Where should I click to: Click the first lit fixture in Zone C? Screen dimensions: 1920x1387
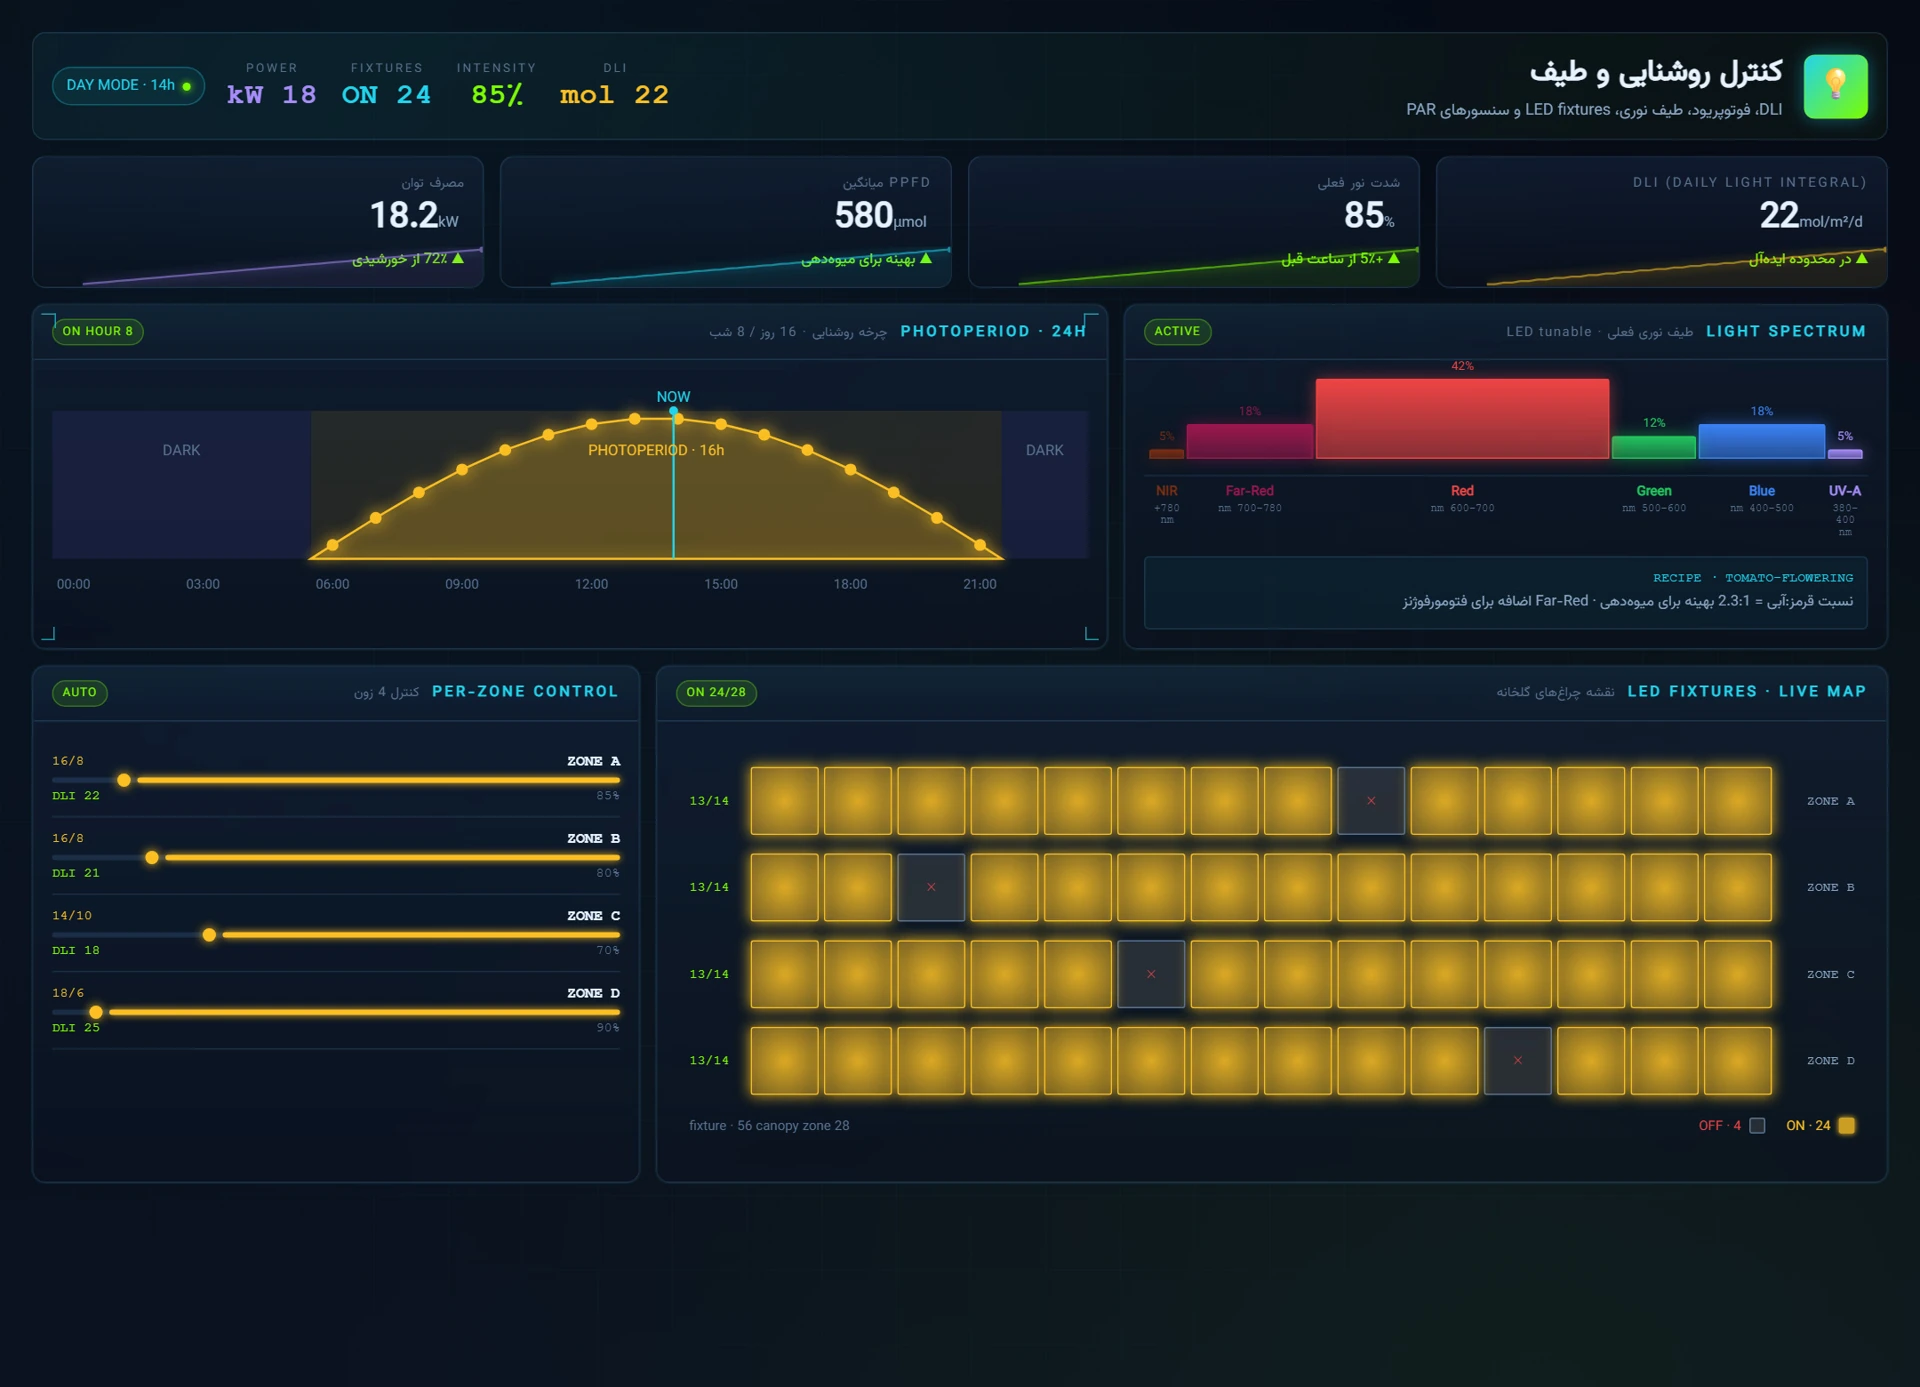(785, 974)
